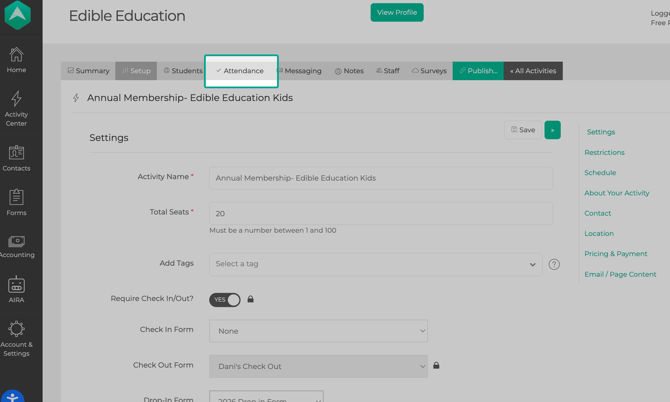
Task: Click the help icon beside Add Tags
Action: [x=554, y=265]
